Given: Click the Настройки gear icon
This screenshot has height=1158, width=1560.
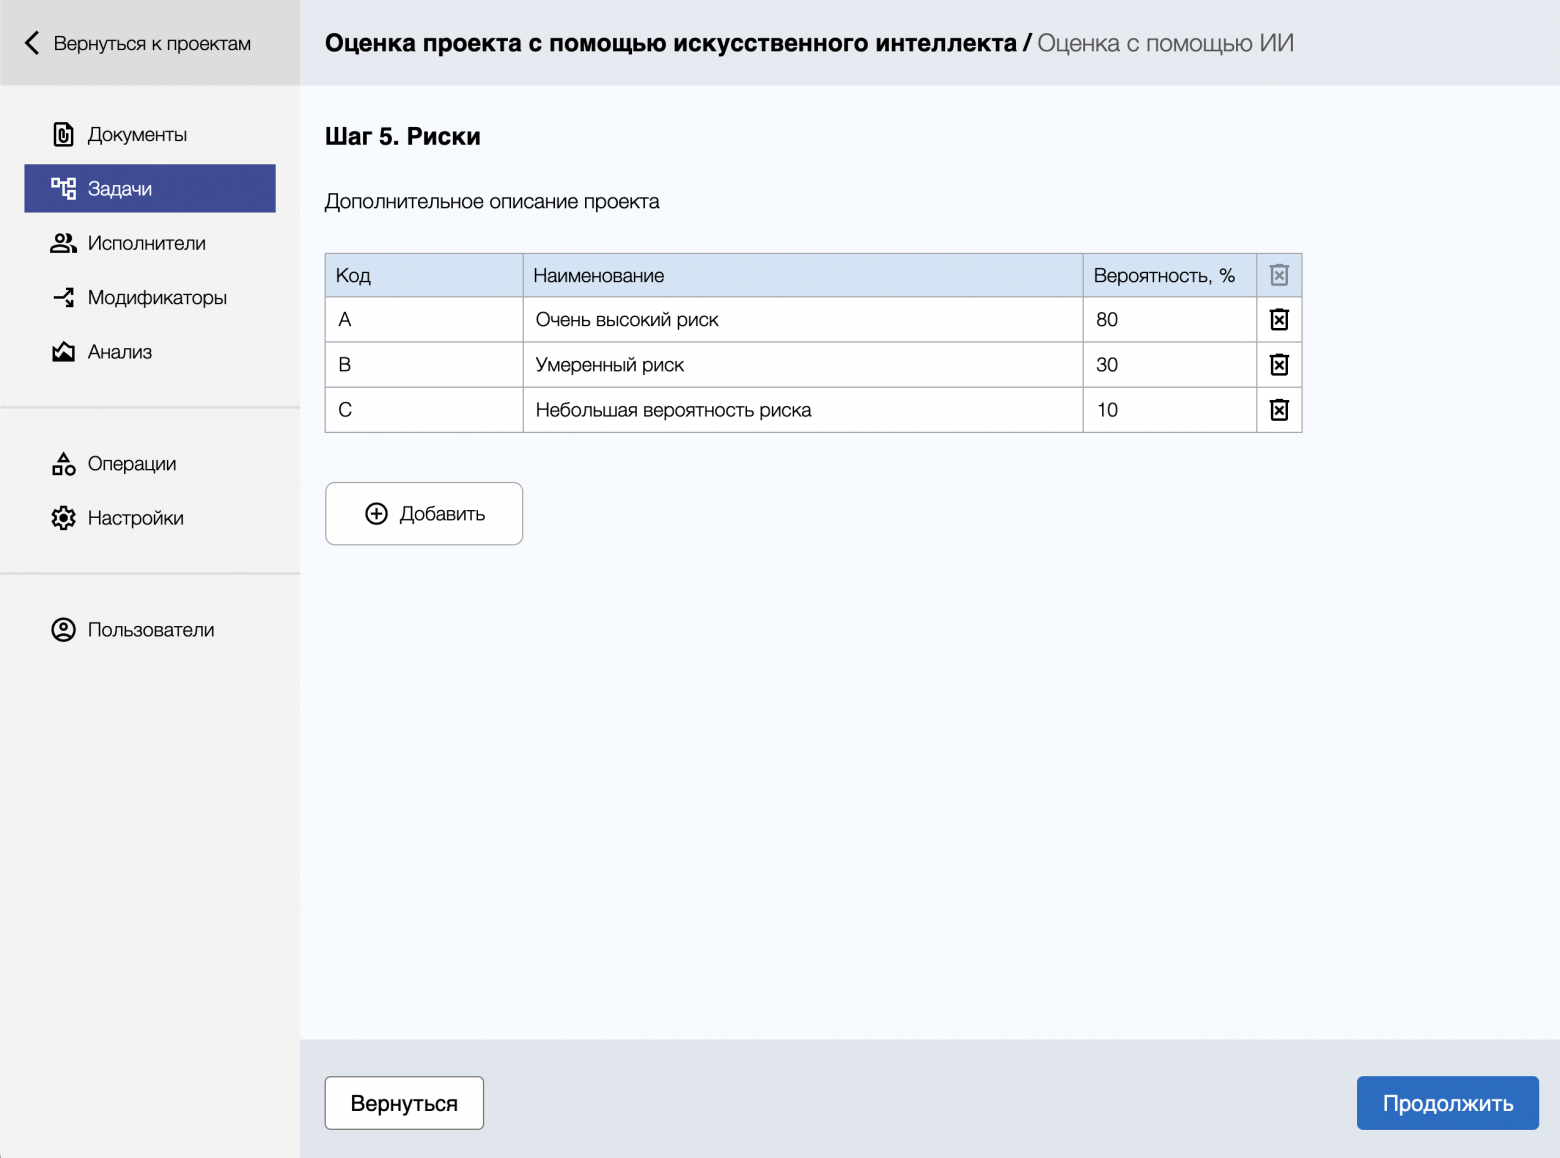Looking at the screenshot, I should [63, 518].
